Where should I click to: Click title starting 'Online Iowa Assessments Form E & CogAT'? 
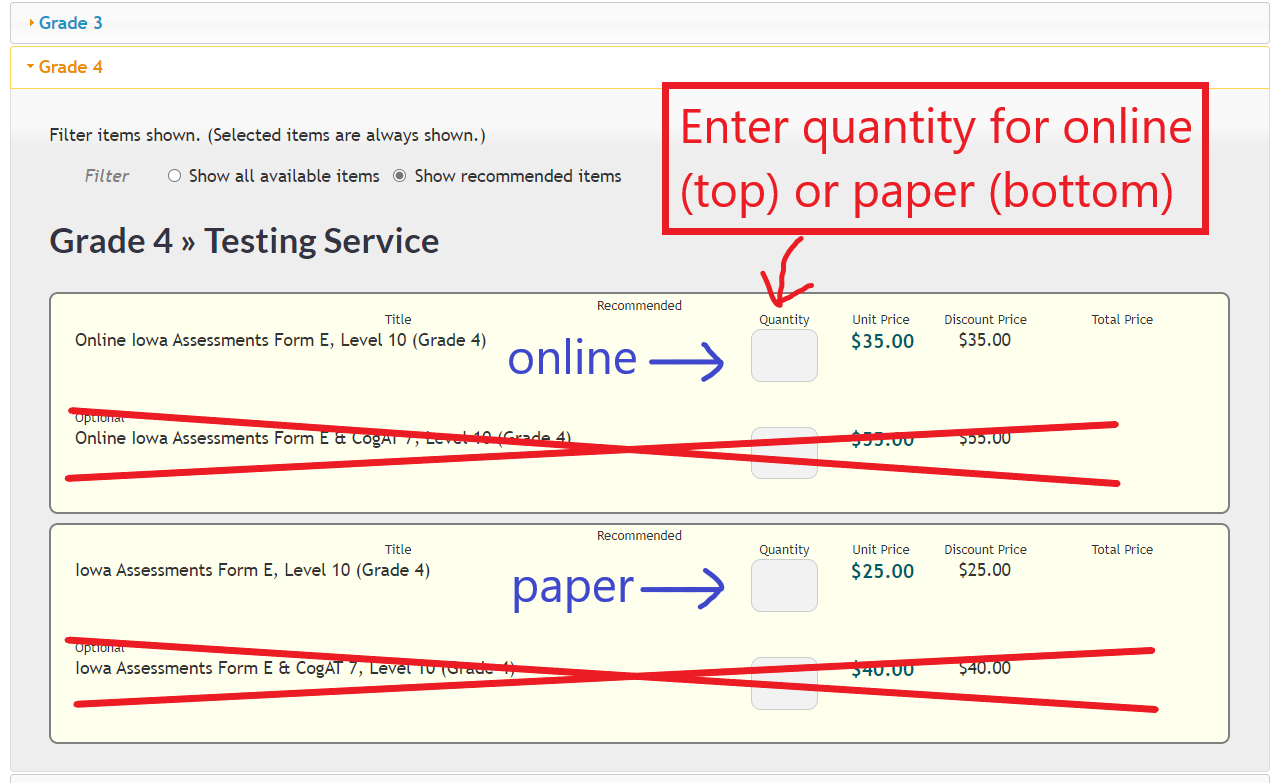323,438
